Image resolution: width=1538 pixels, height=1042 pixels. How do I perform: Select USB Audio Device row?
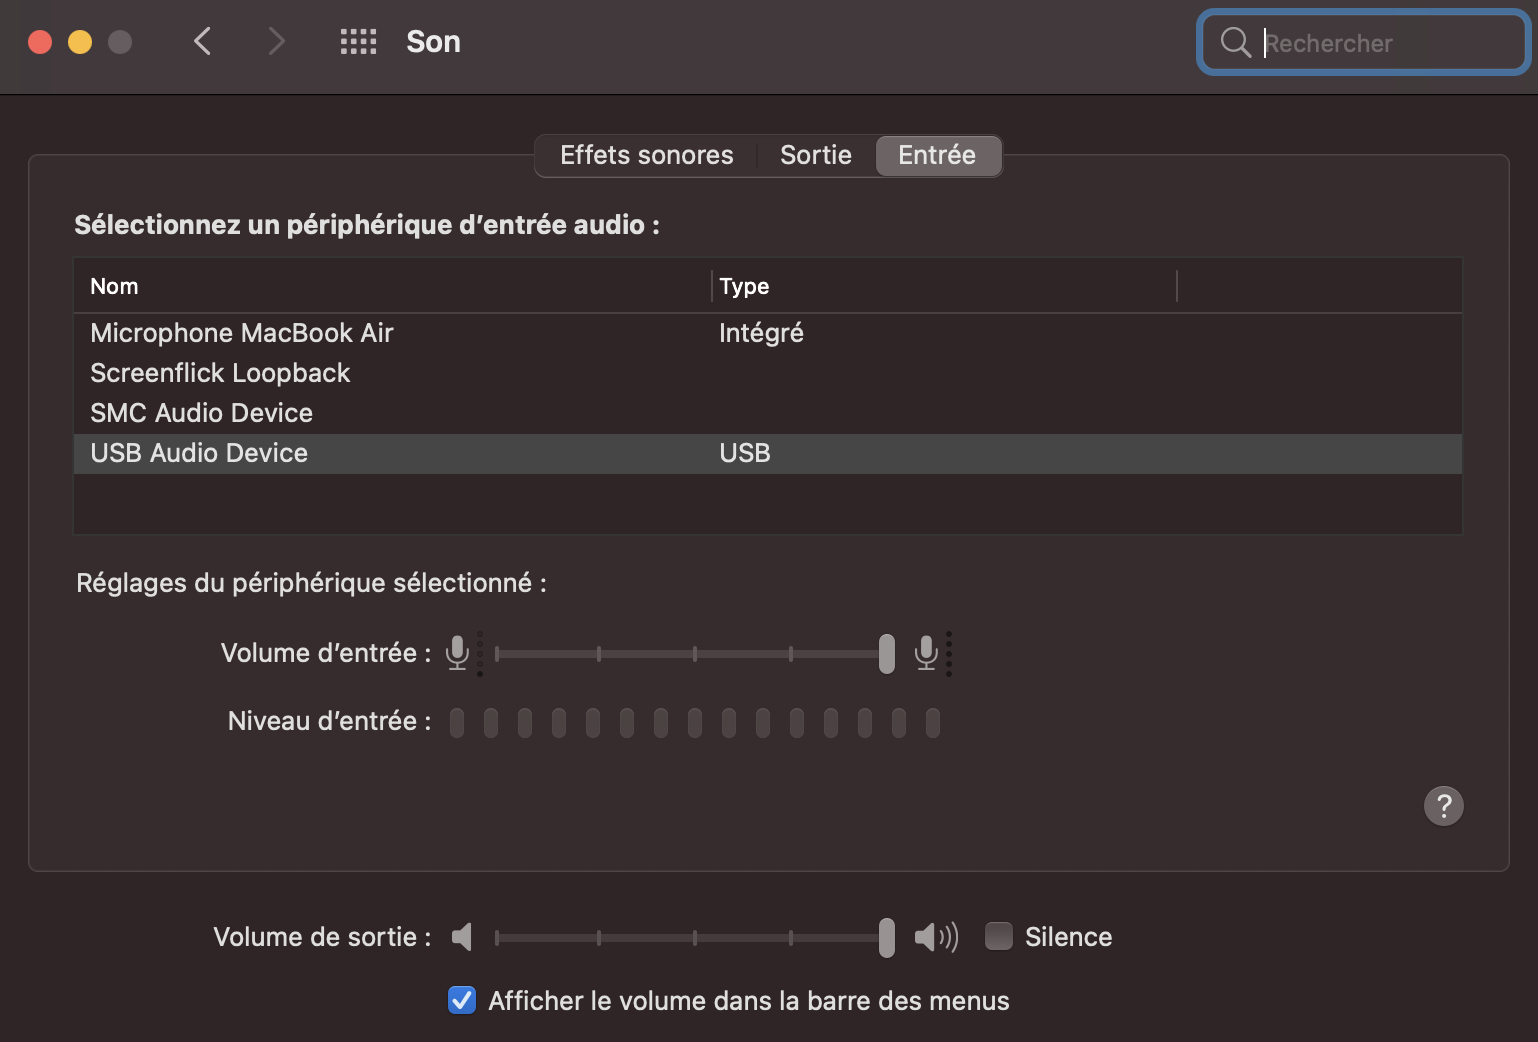[768, 453]
